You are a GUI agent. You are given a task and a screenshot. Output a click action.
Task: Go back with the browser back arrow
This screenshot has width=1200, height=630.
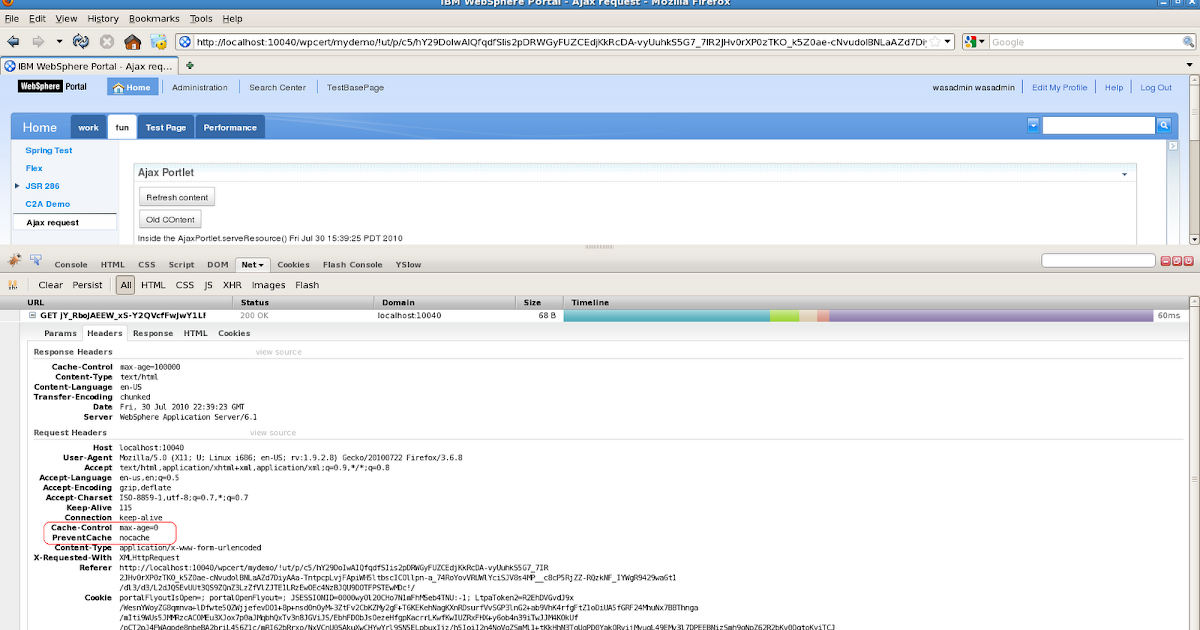tap(14, 41)
